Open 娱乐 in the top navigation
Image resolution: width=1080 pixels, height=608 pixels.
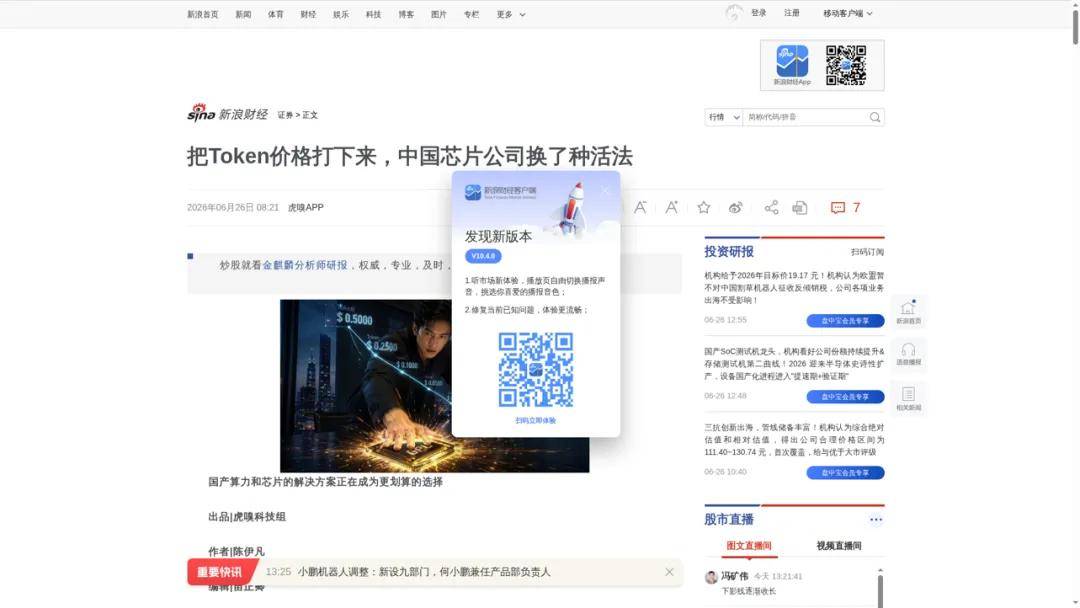341,14
